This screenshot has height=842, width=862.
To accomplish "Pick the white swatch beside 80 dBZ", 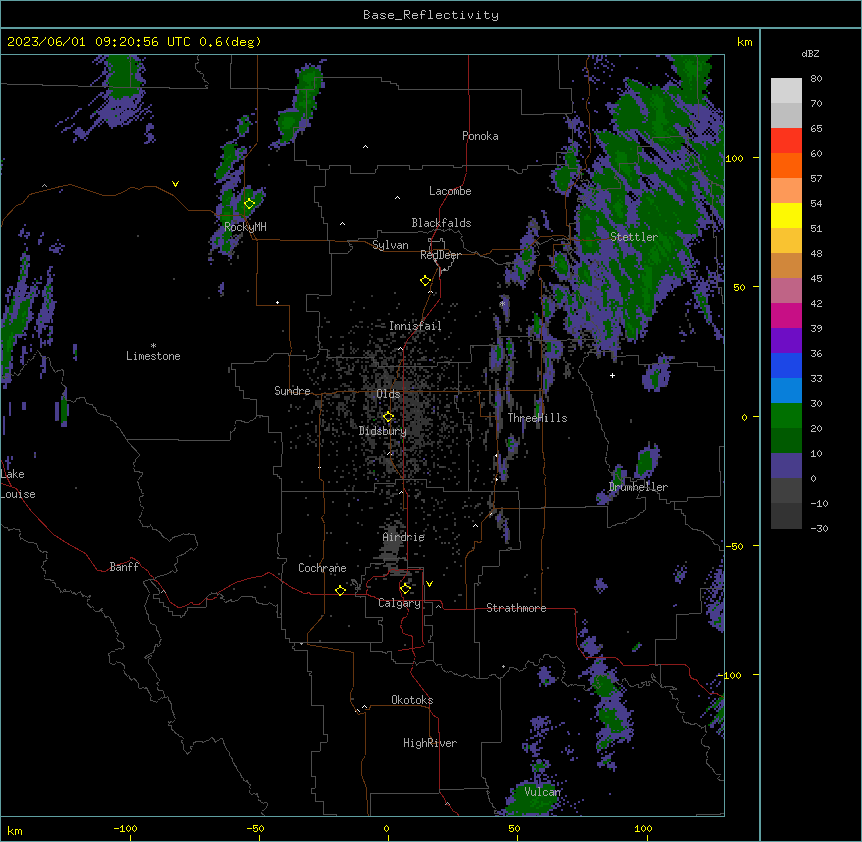I will pos(786,91).
